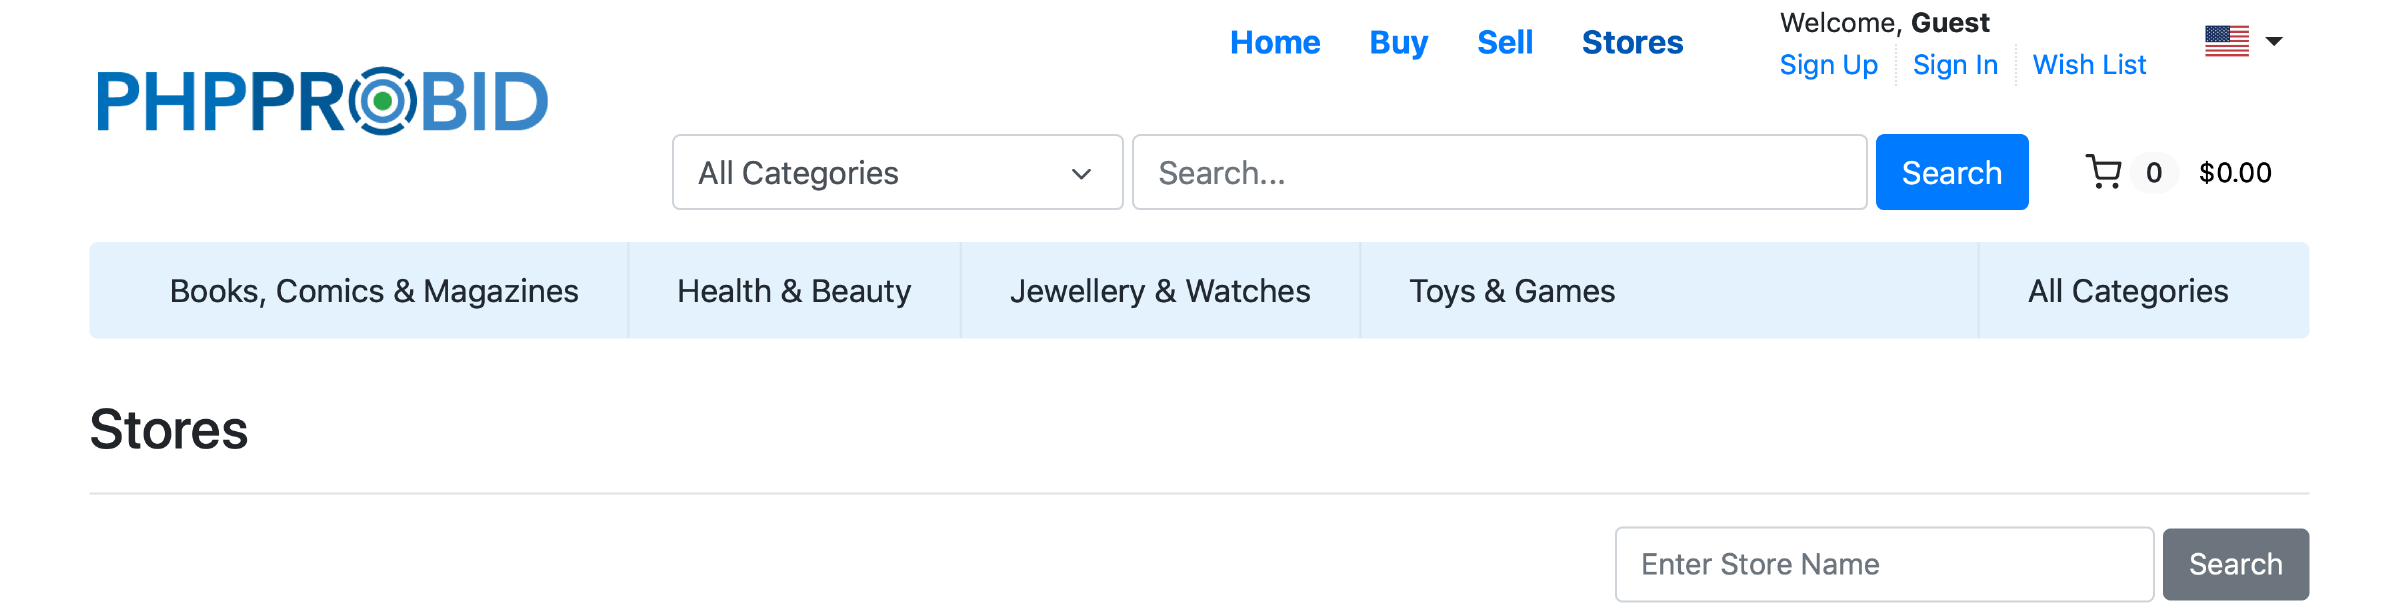Viewport: 2400px width, 614px height.
Task: Open the Health & Beauty category
Action: [x=794, y=291]
